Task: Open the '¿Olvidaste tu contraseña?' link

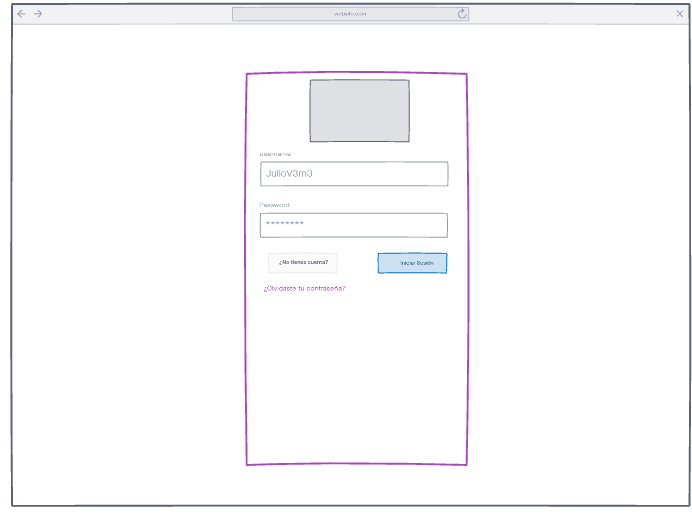Action: click(305, 288)
